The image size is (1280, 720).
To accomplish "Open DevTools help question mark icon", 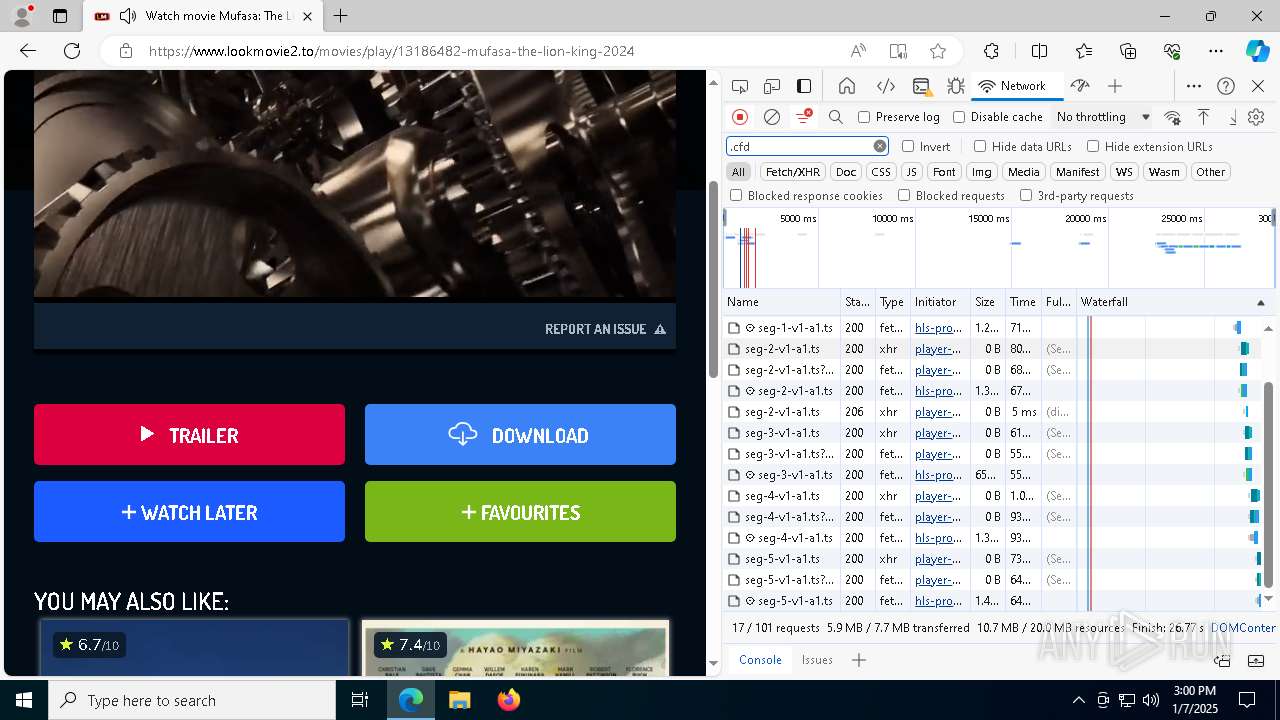I will [1226, 86].
